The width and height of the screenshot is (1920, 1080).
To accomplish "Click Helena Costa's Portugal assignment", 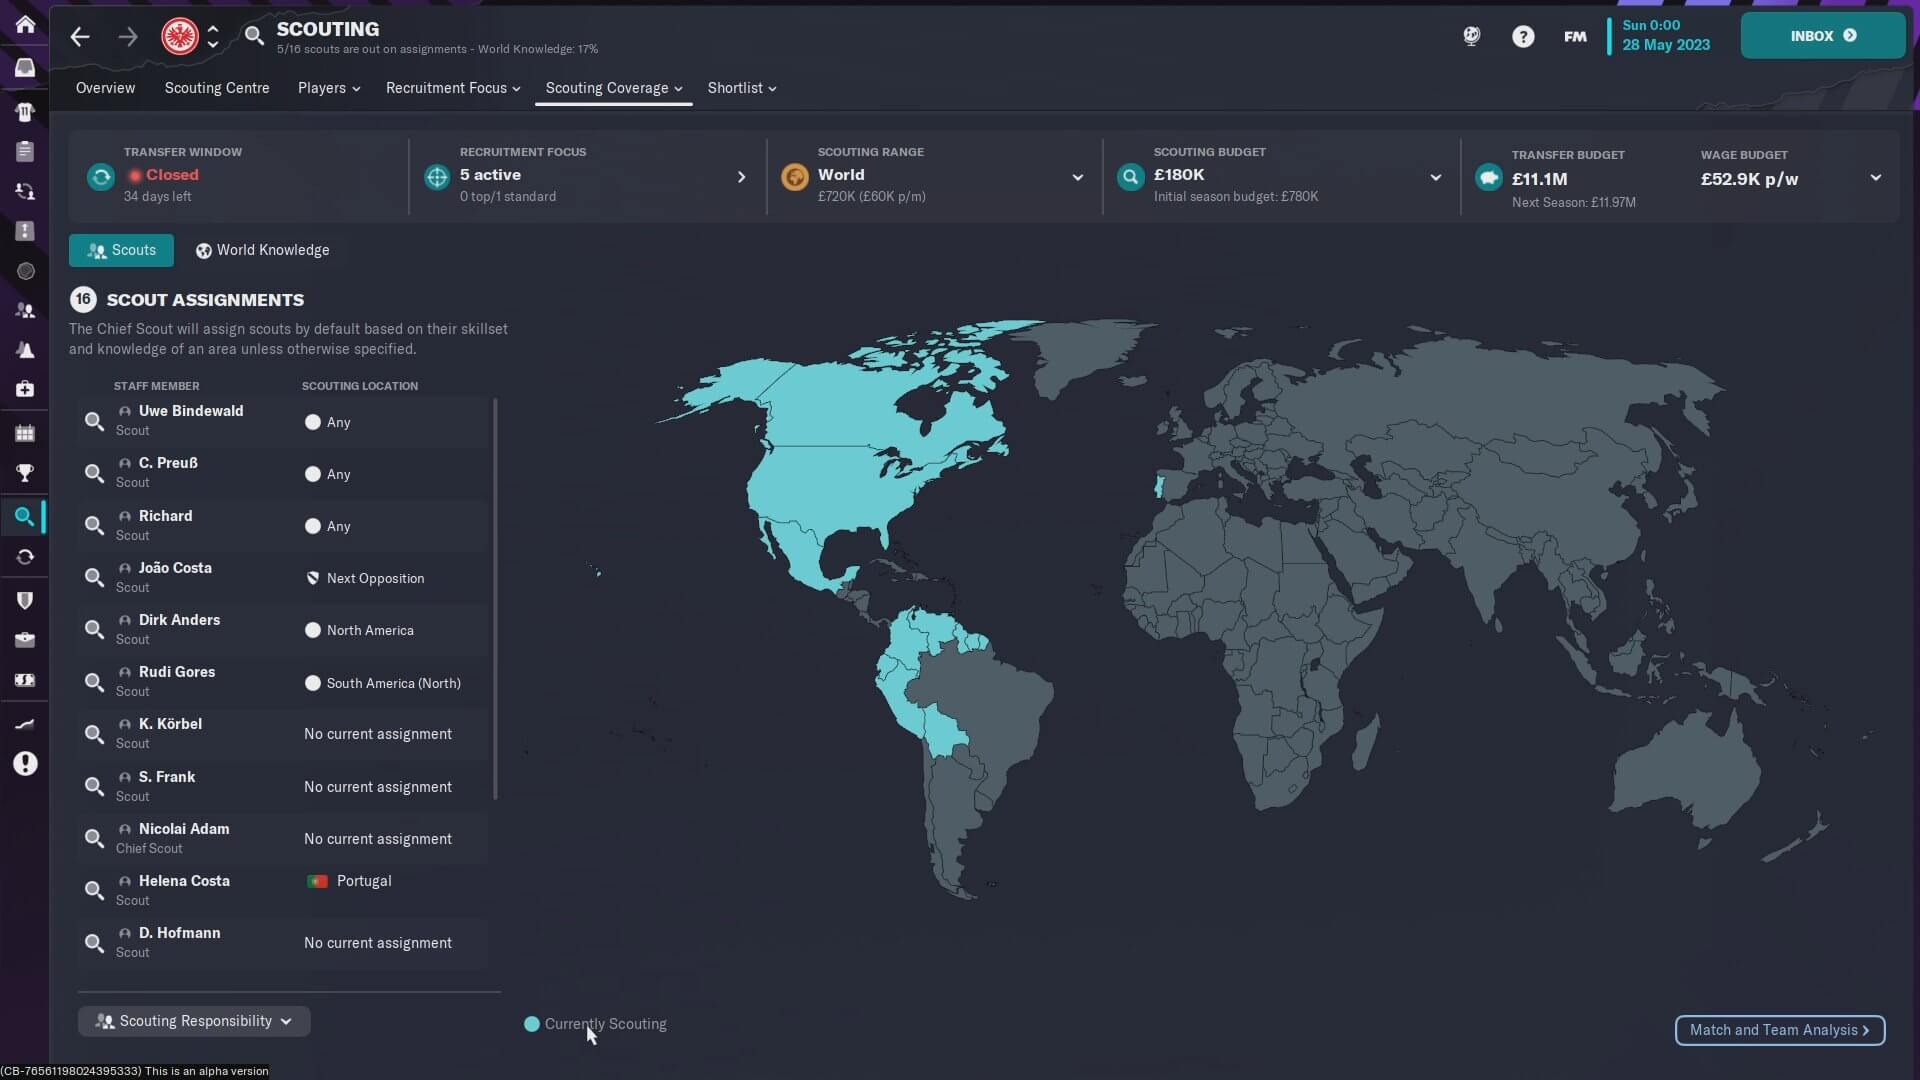I will 348,881.
